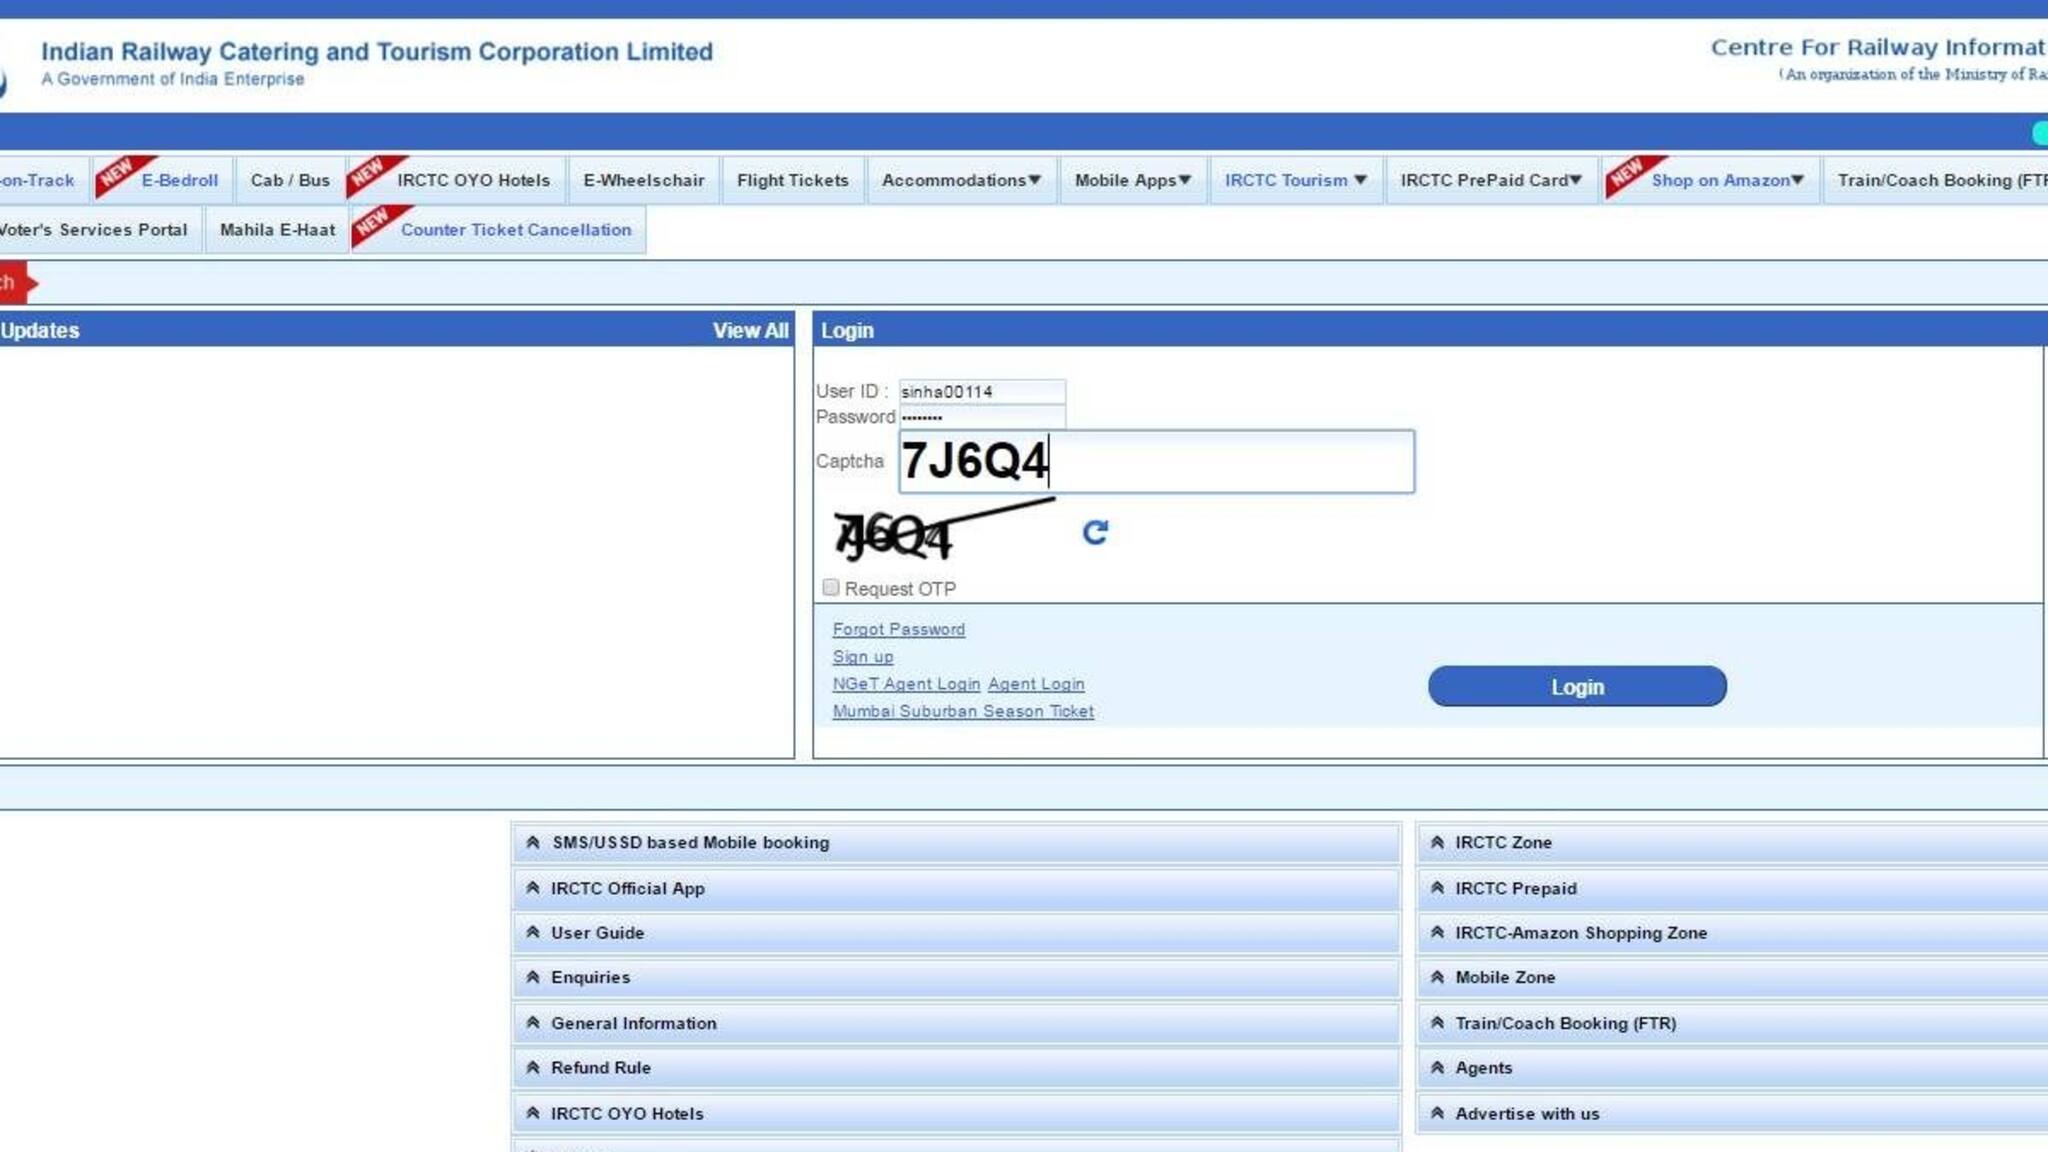Click View All in the Updates header

(x=749, y=330)
